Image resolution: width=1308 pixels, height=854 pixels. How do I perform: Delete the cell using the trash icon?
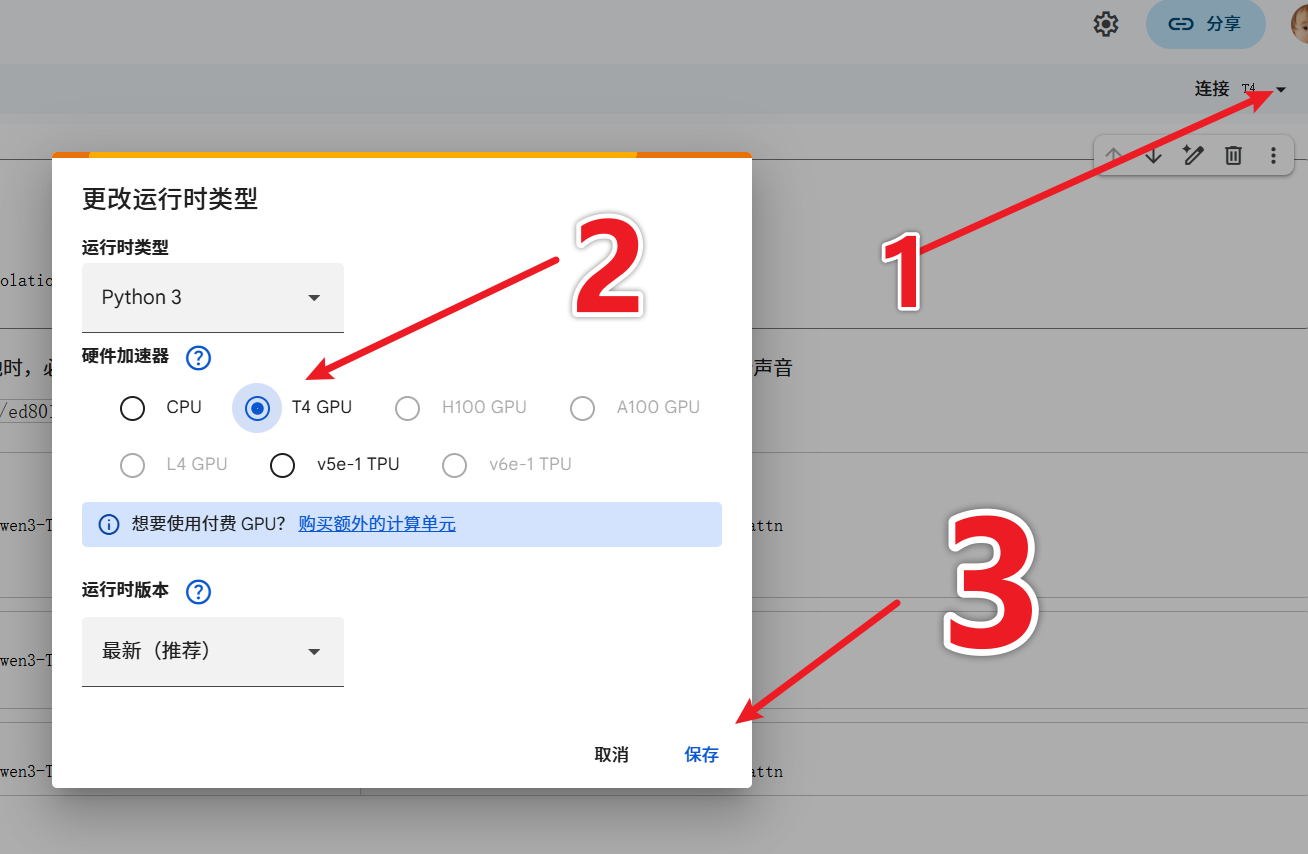coord(1233,155)
